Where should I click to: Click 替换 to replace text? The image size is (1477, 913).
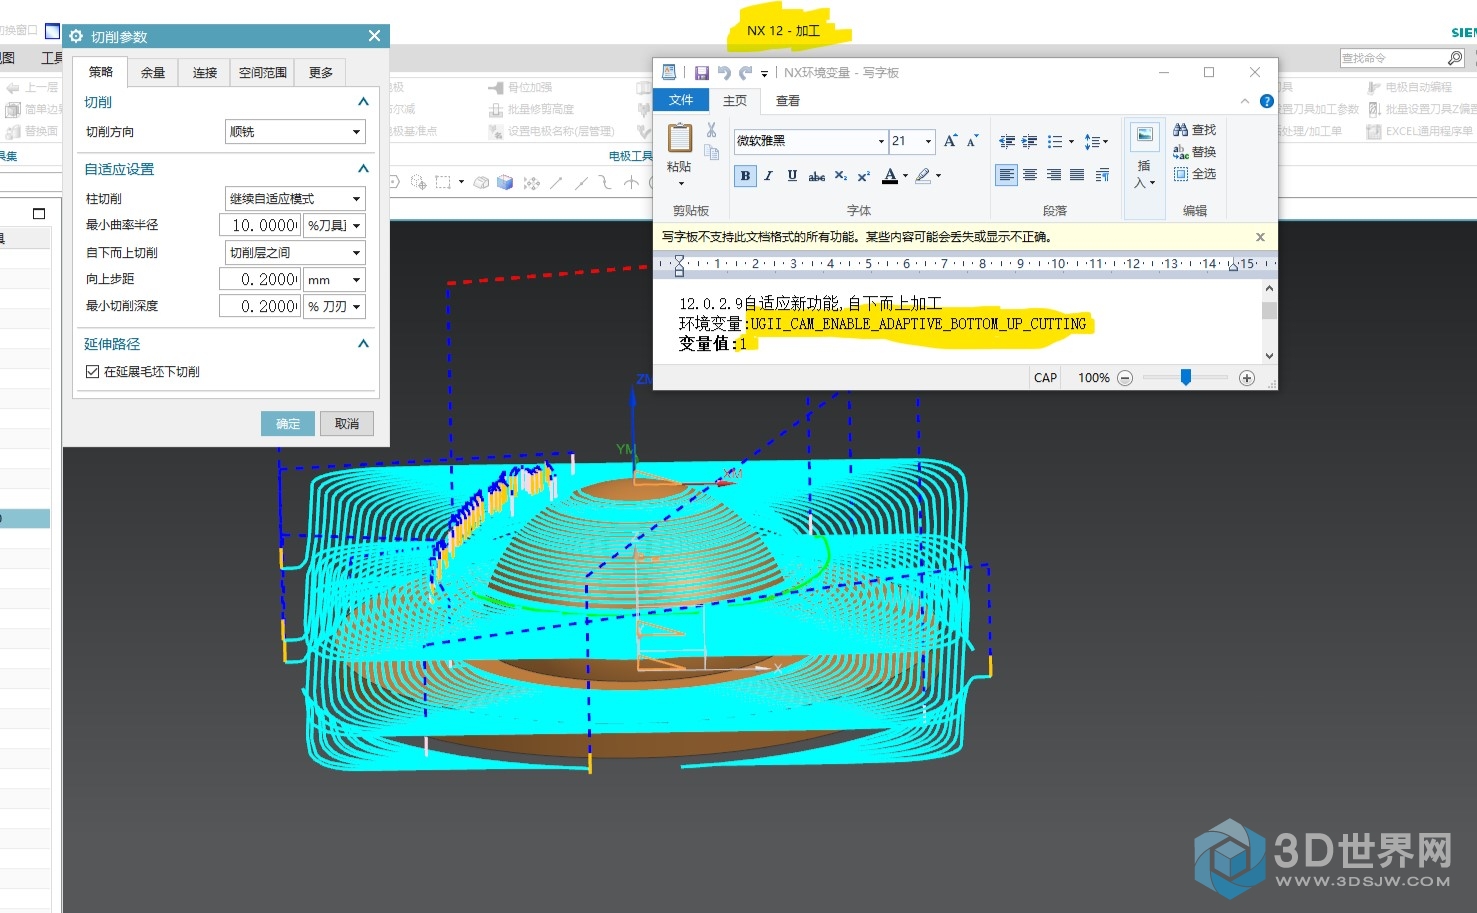(1195, 152)
